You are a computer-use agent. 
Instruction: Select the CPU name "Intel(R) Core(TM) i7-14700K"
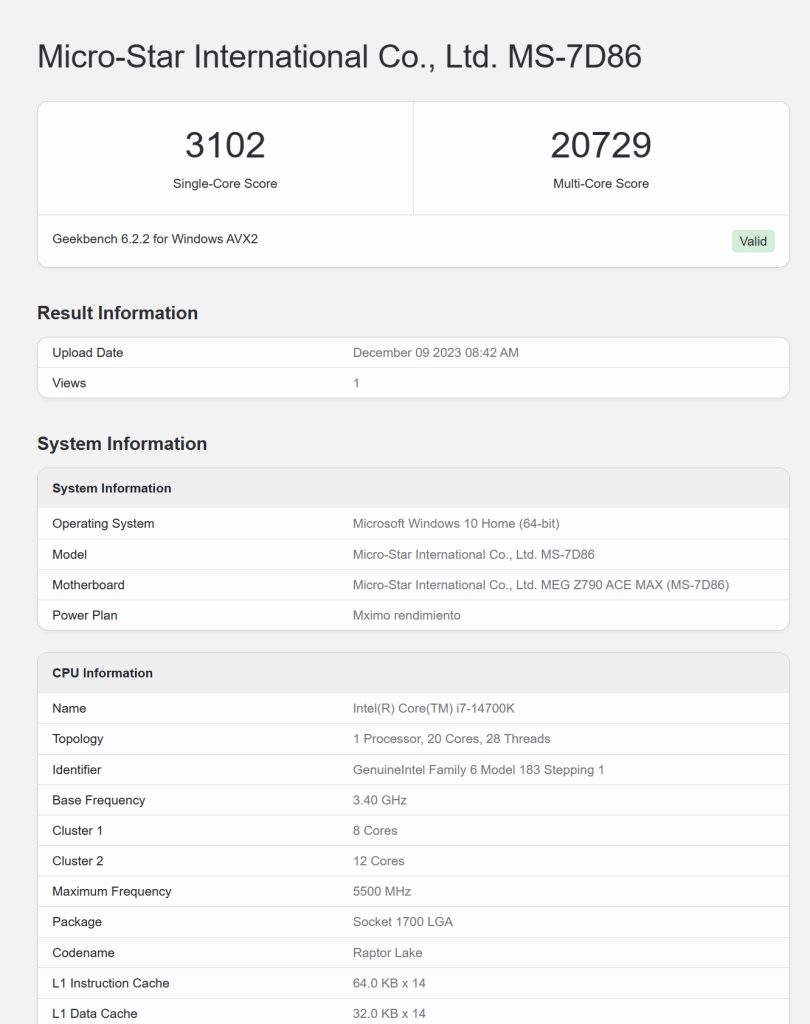434,709
